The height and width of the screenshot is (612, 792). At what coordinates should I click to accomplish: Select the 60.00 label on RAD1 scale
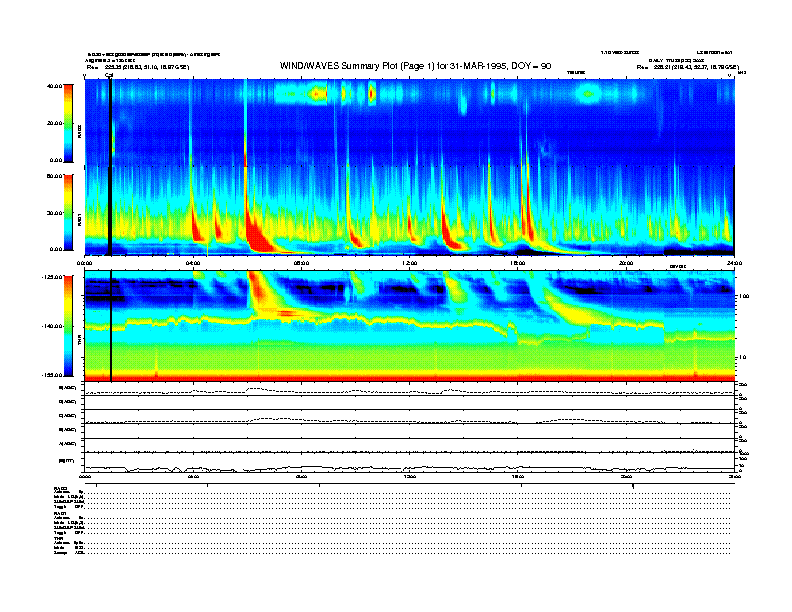[x=54, y=176]
